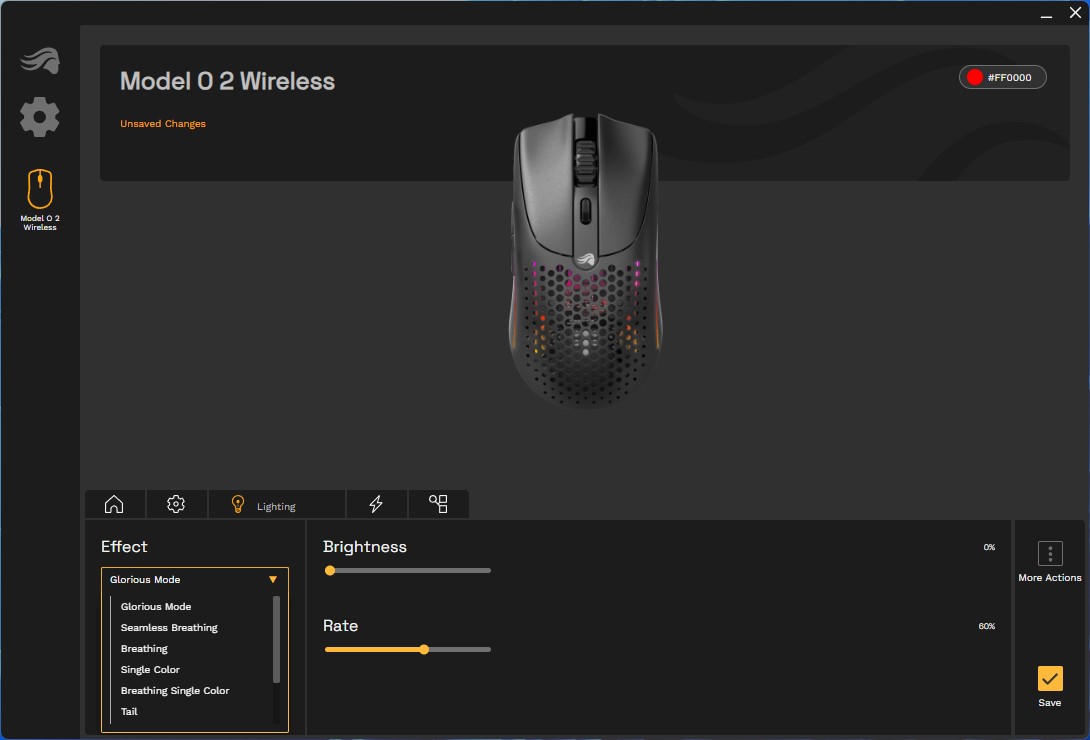Pick the Tail lighting effect
Screen dimensions: 1090x740
129,712
